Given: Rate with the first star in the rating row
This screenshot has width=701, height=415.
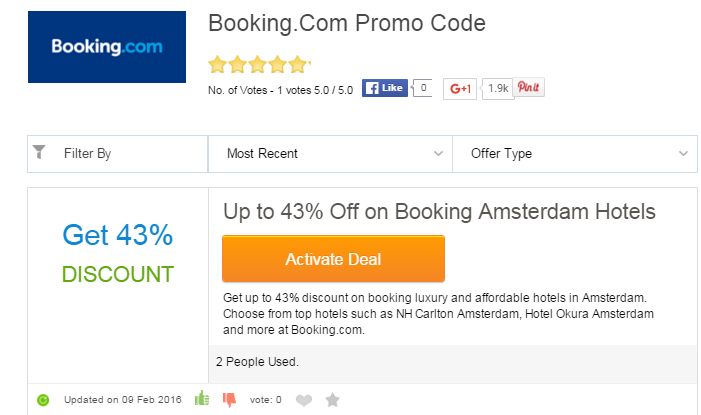Looking at the screenshot, I should tap(217, 66).
